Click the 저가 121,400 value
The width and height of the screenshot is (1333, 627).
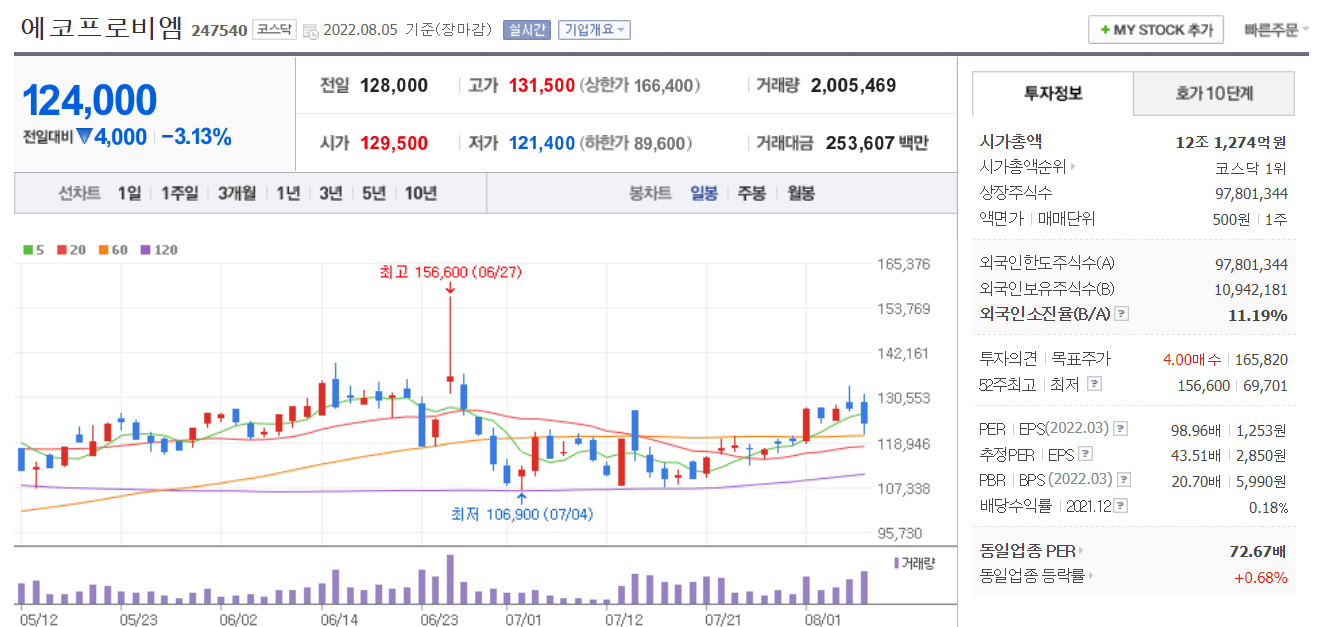(541, 144)
